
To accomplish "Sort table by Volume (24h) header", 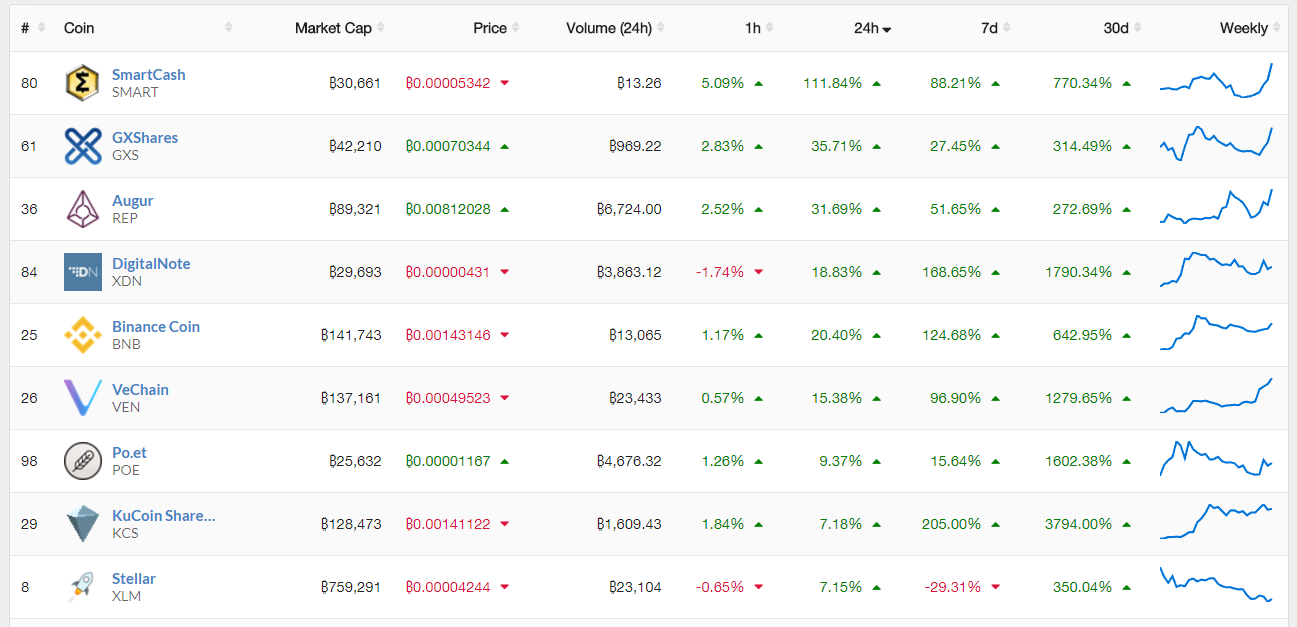I will (615, 28).
